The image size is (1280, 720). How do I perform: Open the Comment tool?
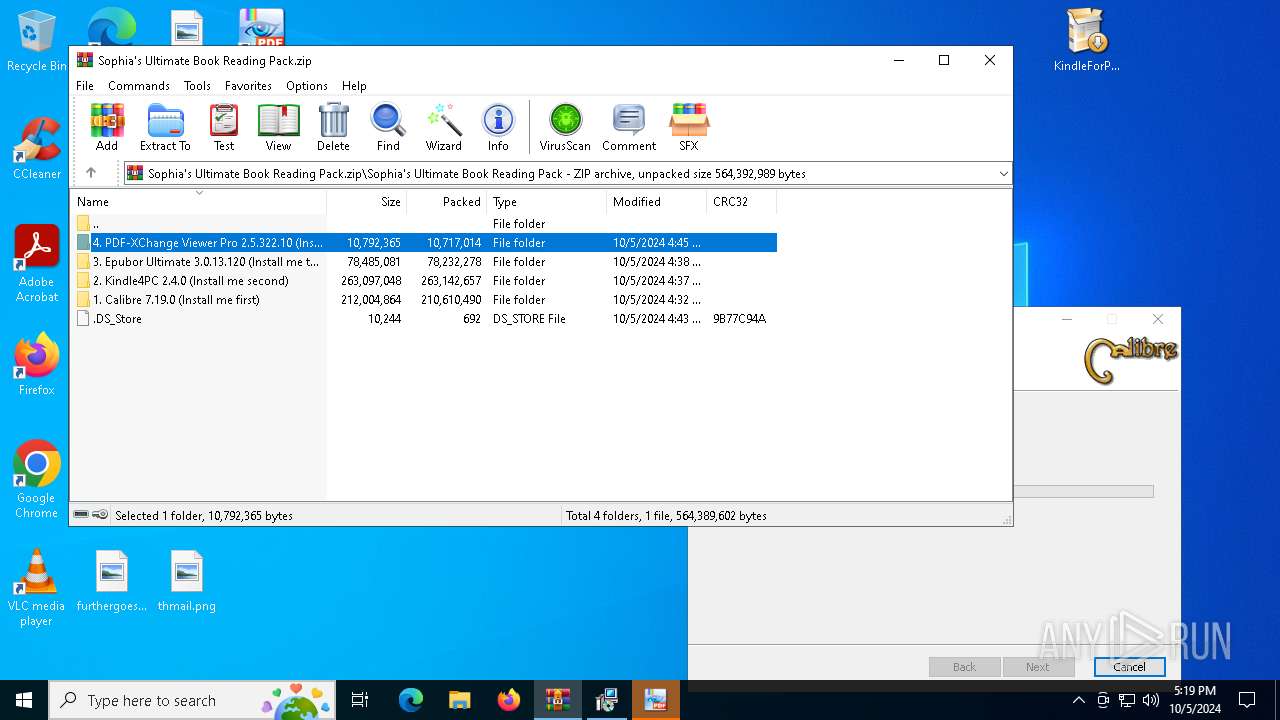tap(629, 127)
